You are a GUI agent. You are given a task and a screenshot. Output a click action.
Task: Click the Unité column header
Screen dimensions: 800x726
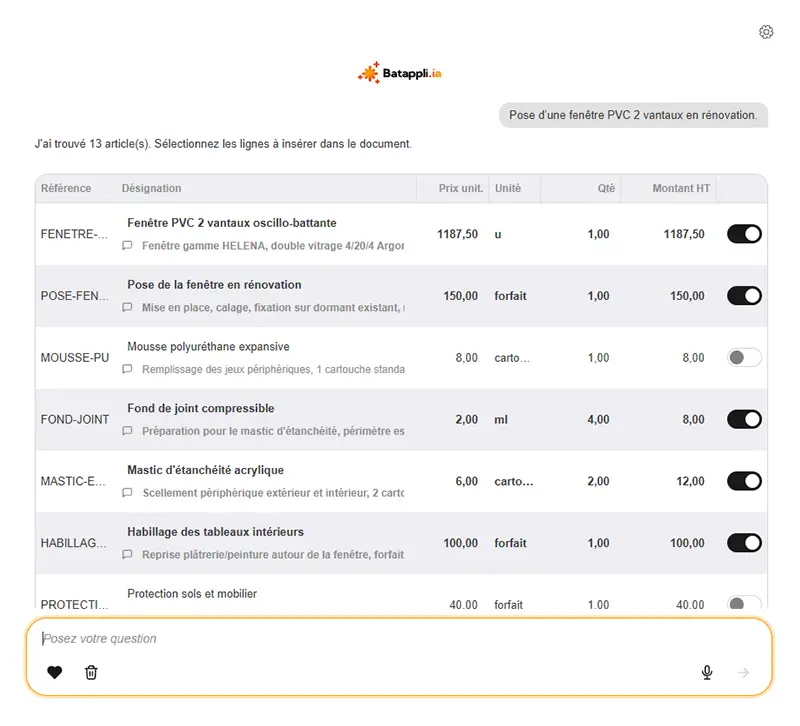click(x=508, y=188)
